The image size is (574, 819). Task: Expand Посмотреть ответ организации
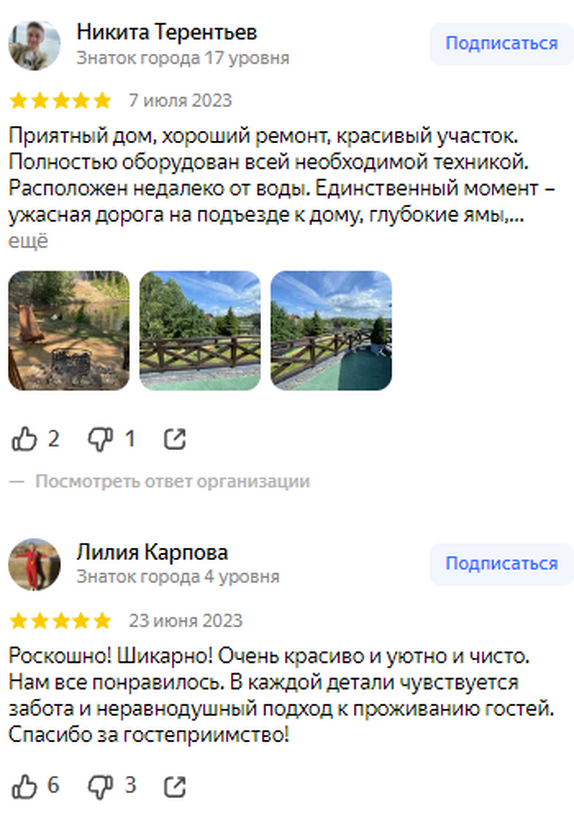point(172,481)
